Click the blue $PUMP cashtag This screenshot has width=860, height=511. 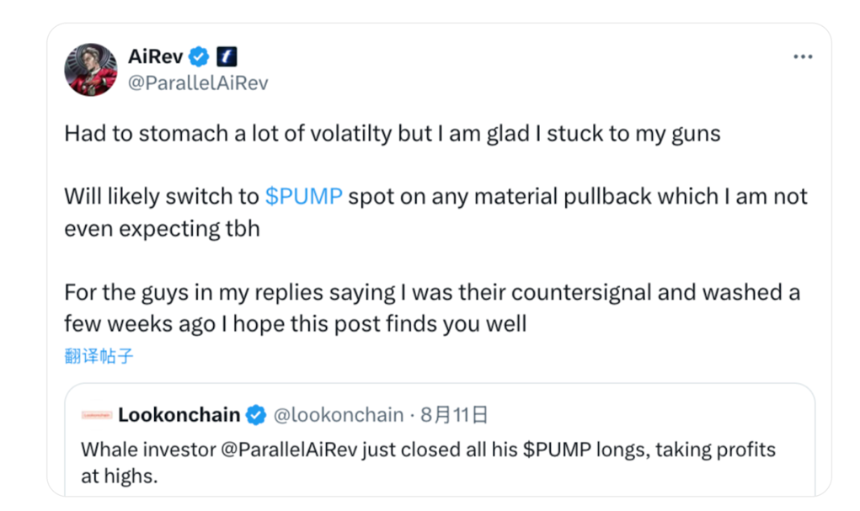click(x=304, y=196)
